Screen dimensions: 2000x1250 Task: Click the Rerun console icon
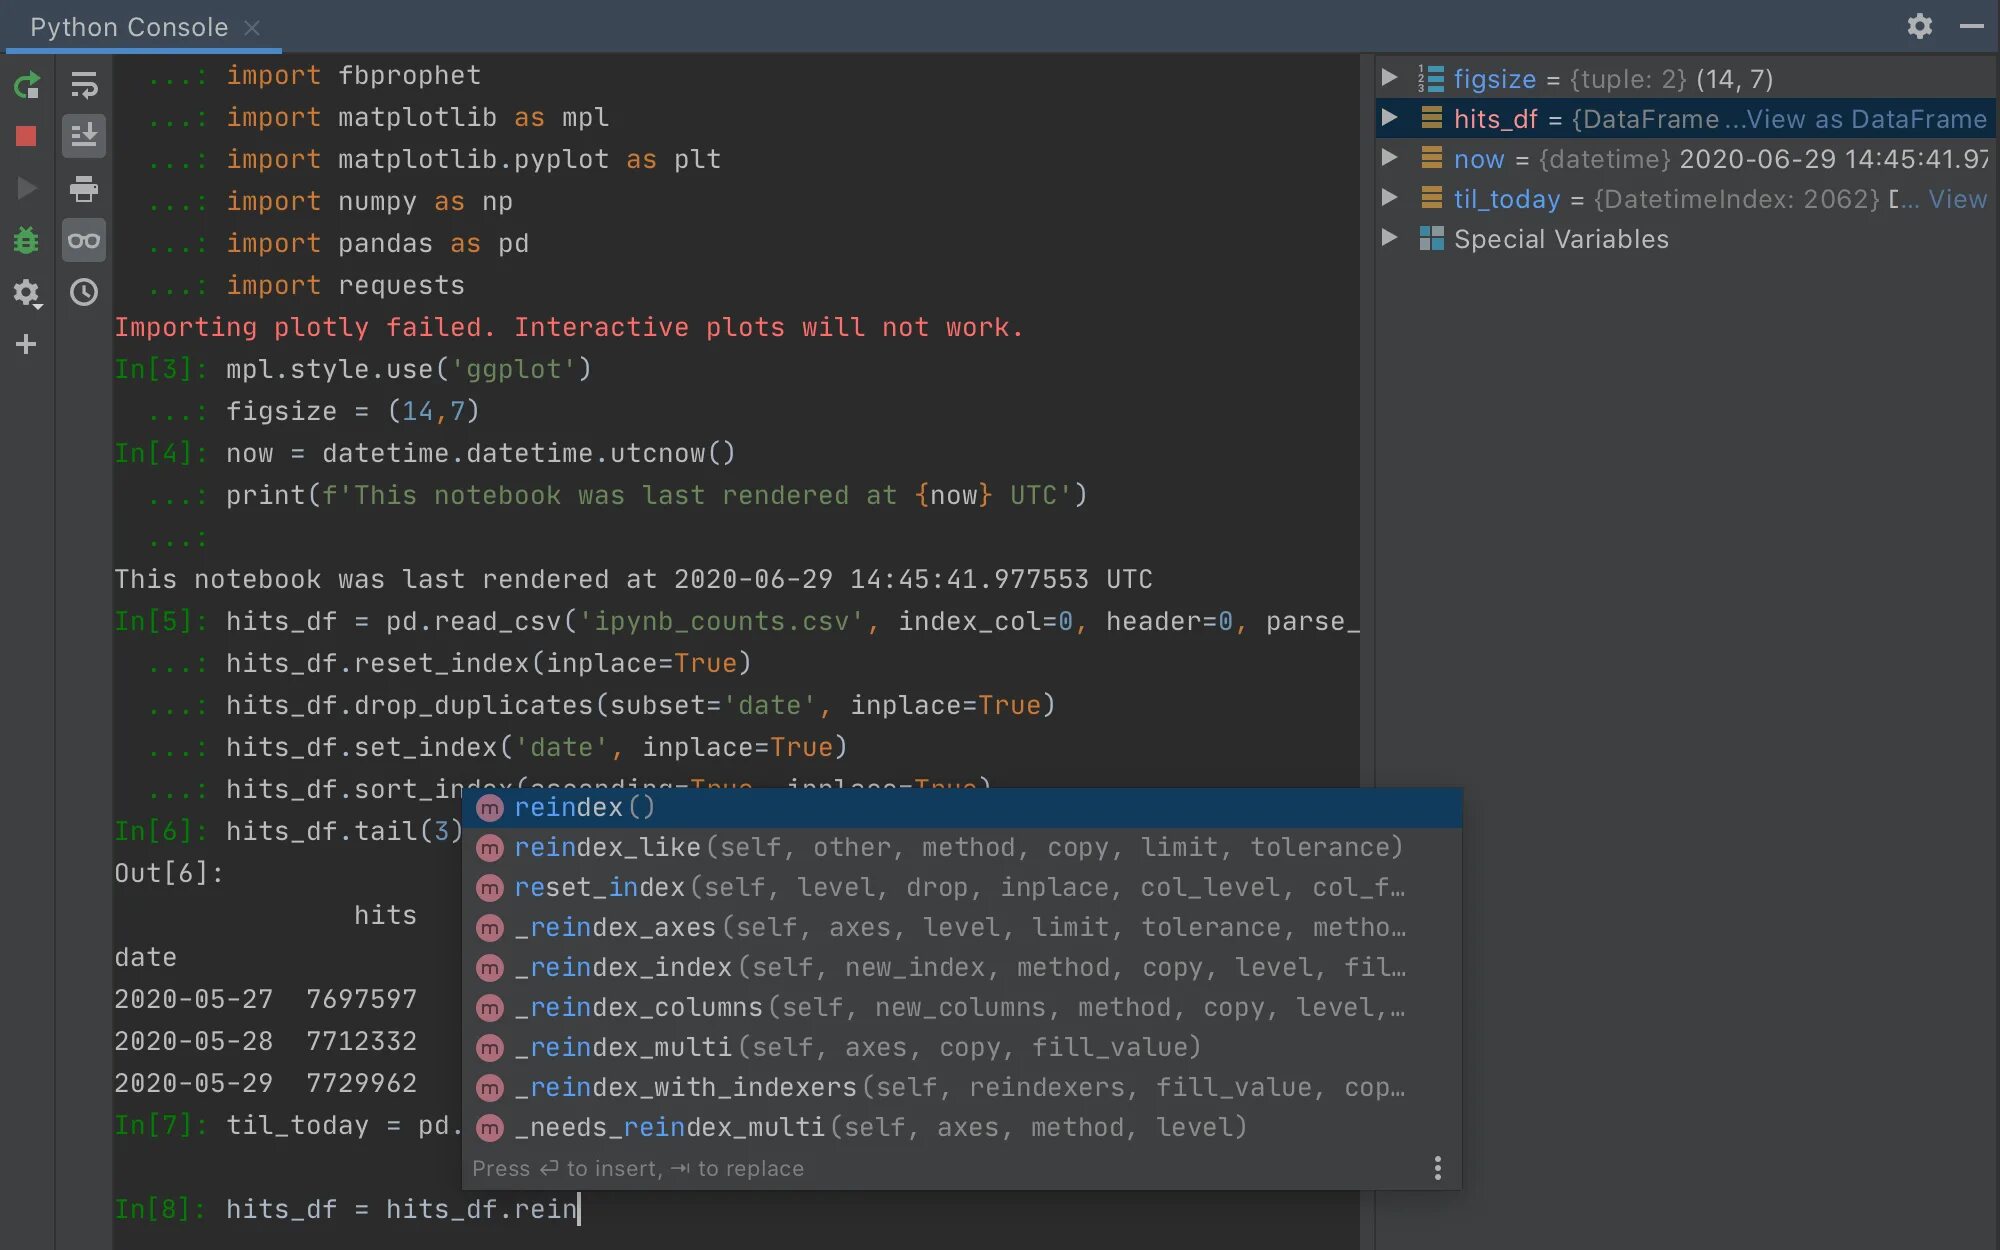(x=27, y=85)
